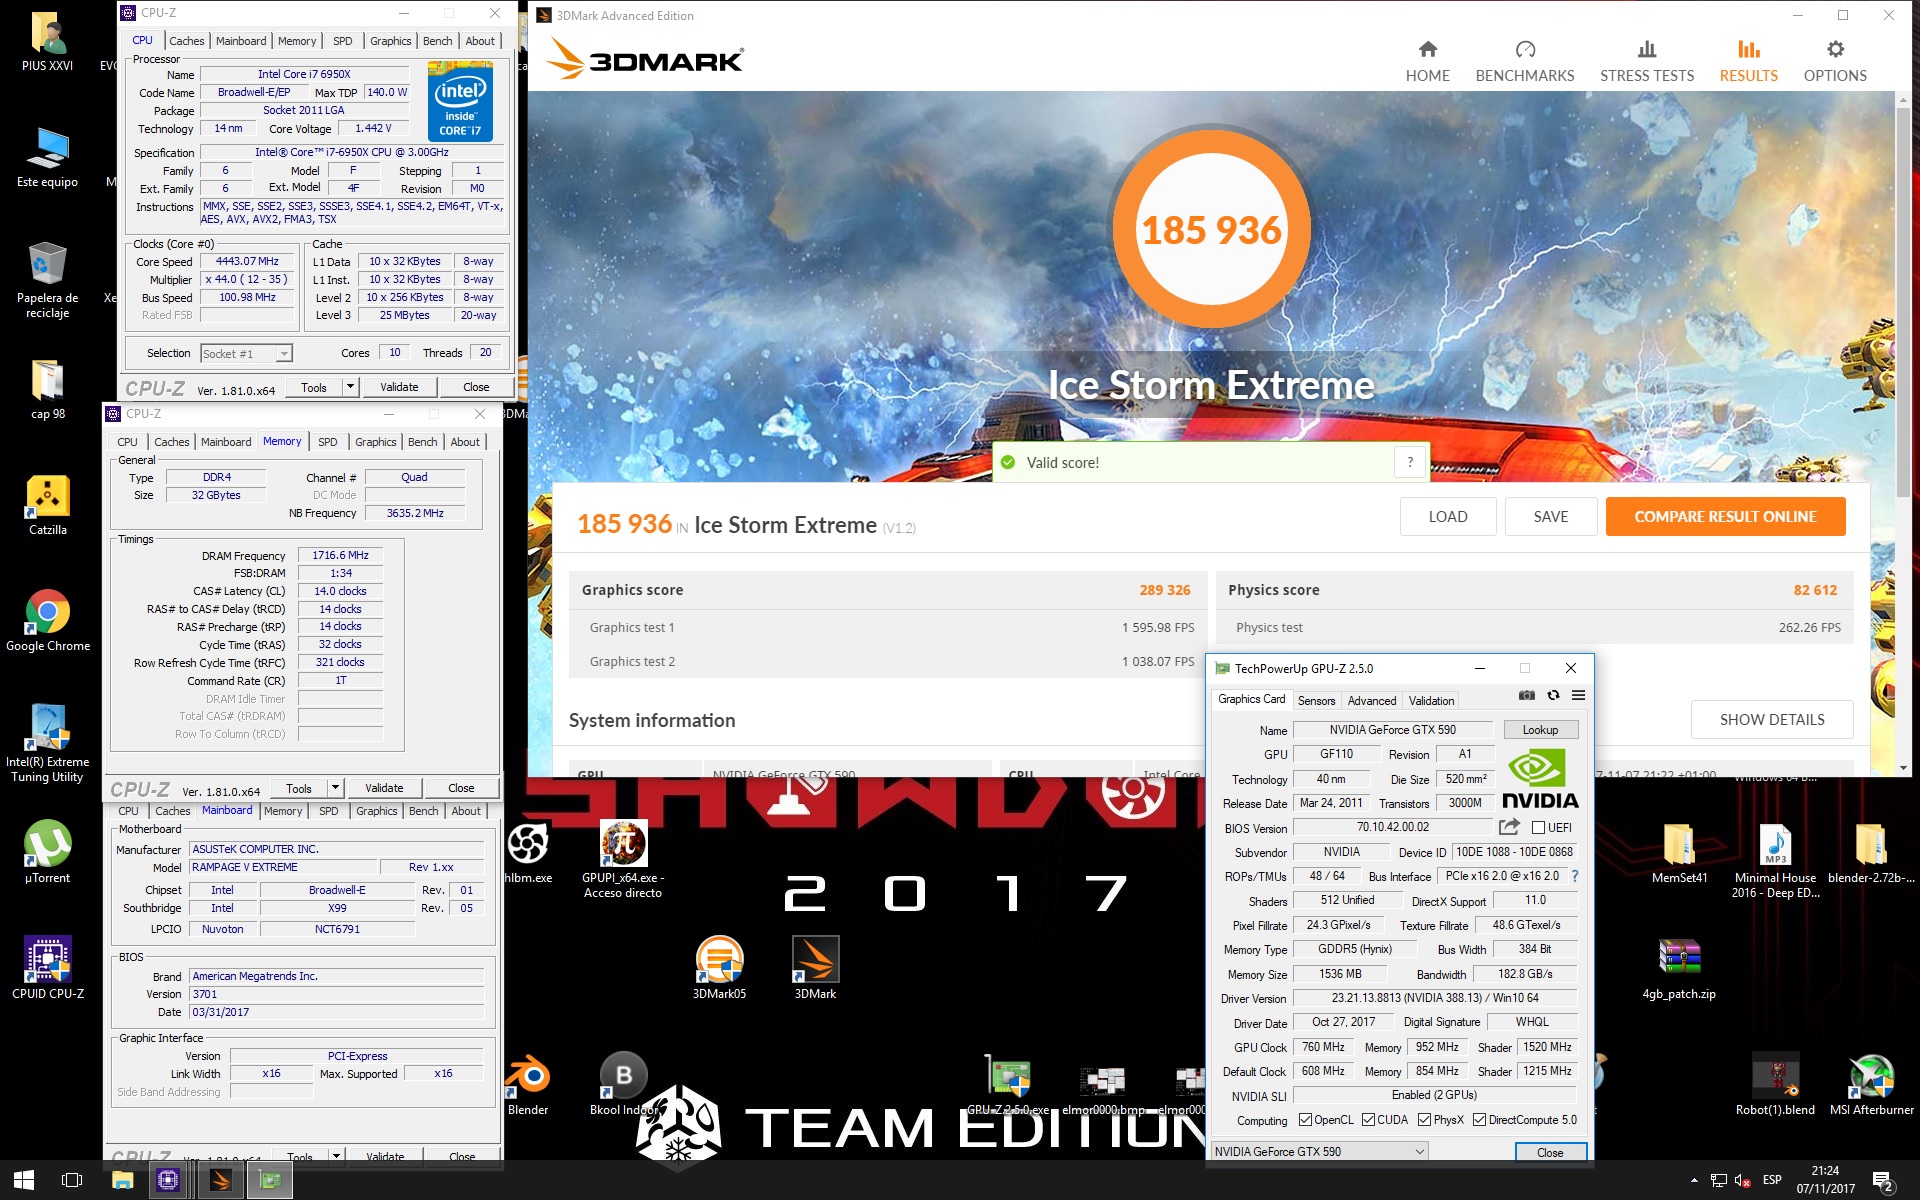
Task: Click the ESP language indicator
Action: [1772, 1180]
